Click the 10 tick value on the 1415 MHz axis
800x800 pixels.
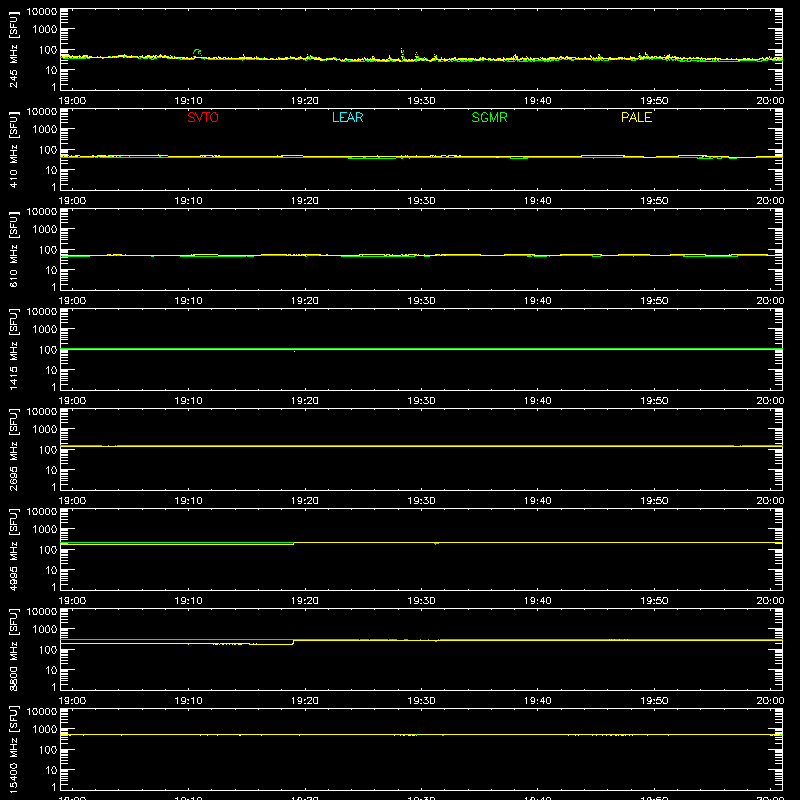(x=51, y=370)
